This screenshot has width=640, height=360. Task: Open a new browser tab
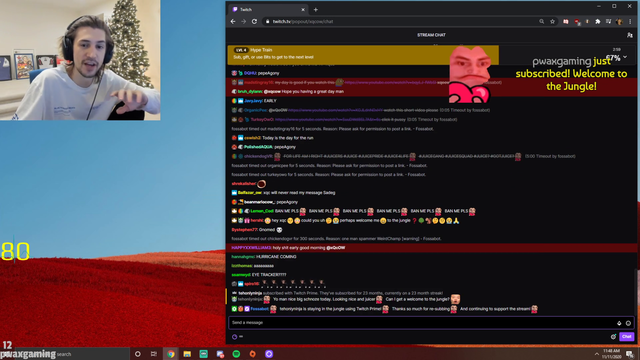[x=316, y=9]
